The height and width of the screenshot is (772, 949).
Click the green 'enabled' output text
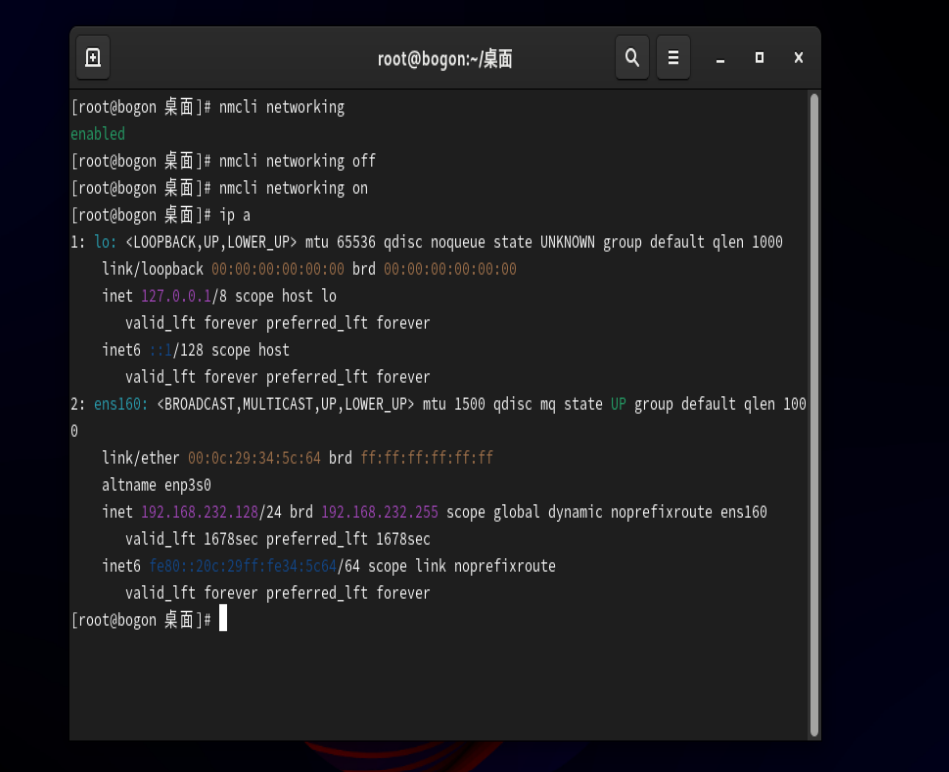pos(97,134)
